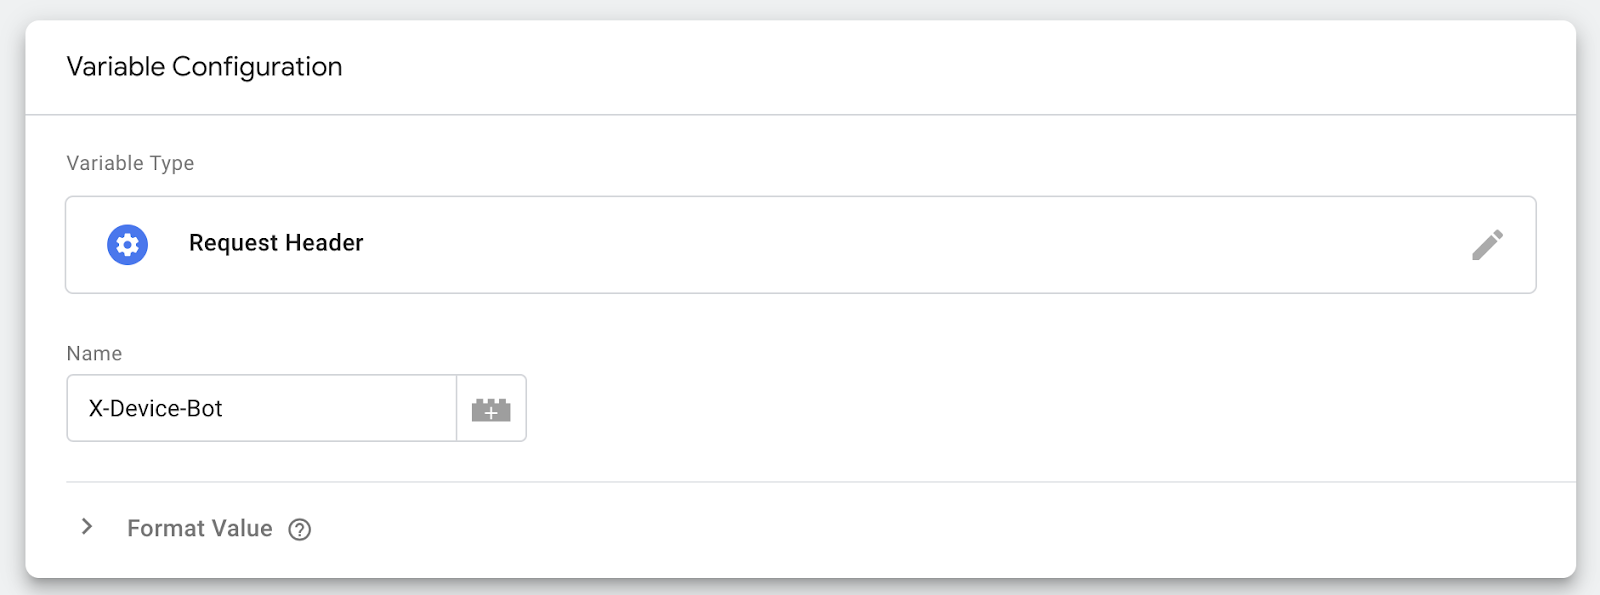
Task: Click the Variable Type field label
Action: tap(130, 163)
